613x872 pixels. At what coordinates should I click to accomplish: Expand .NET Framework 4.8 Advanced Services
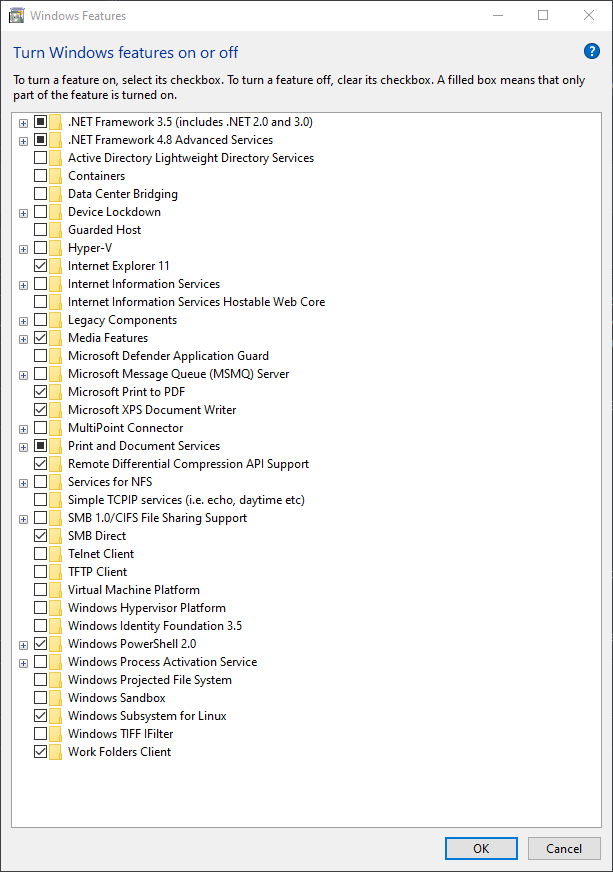pos(23,141)
